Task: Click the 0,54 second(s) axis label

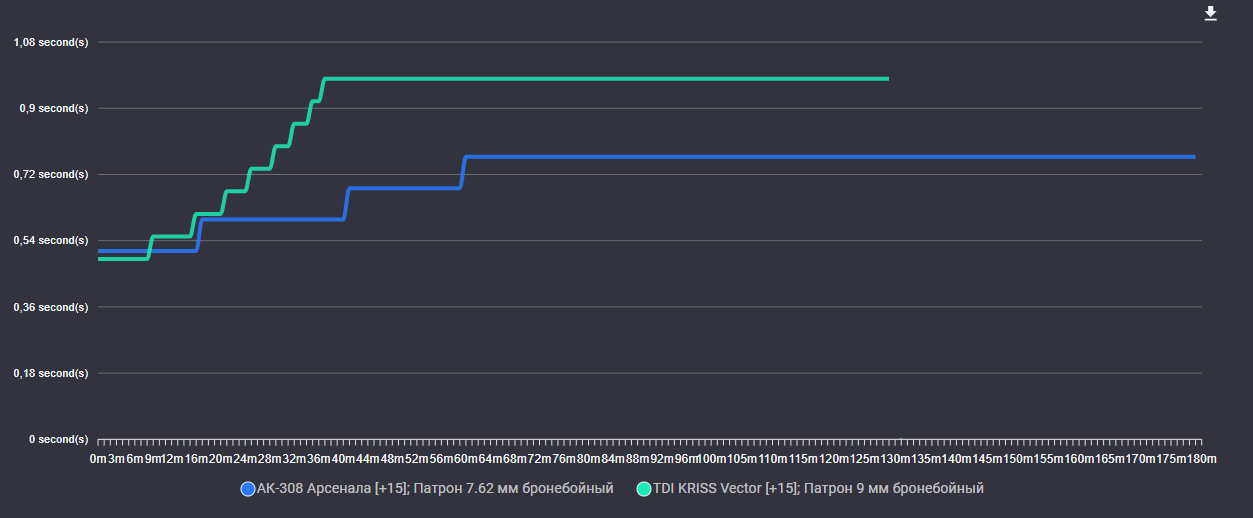Action: 51,240
